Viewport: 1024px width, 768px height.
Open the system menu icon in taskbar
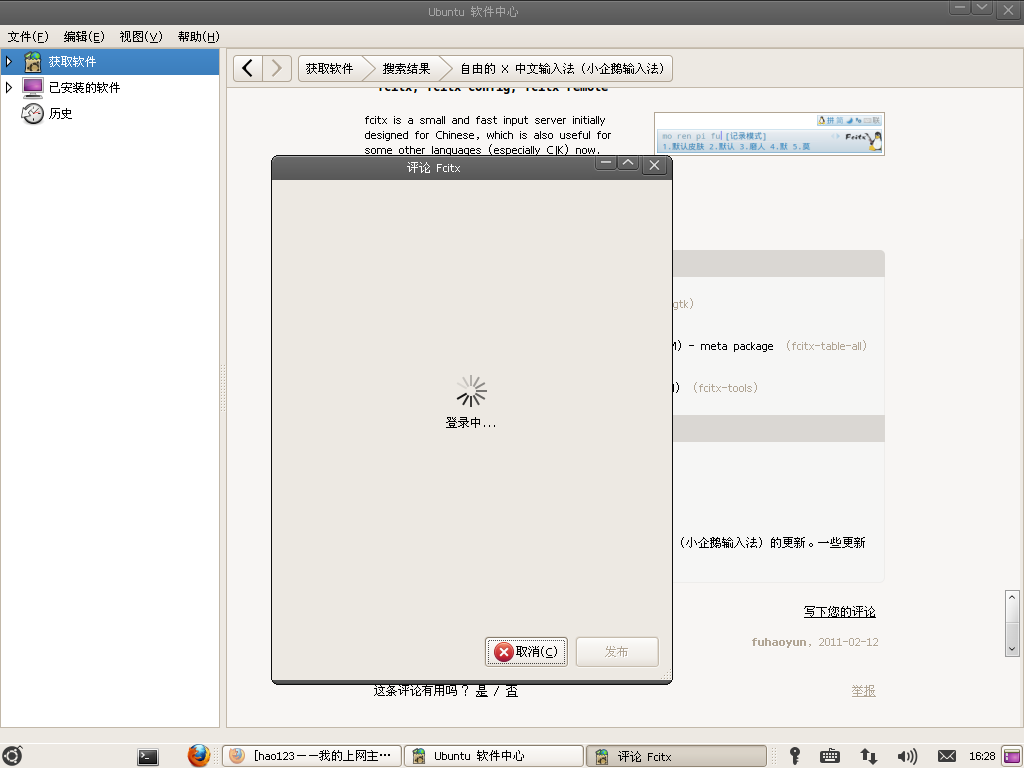12,756
